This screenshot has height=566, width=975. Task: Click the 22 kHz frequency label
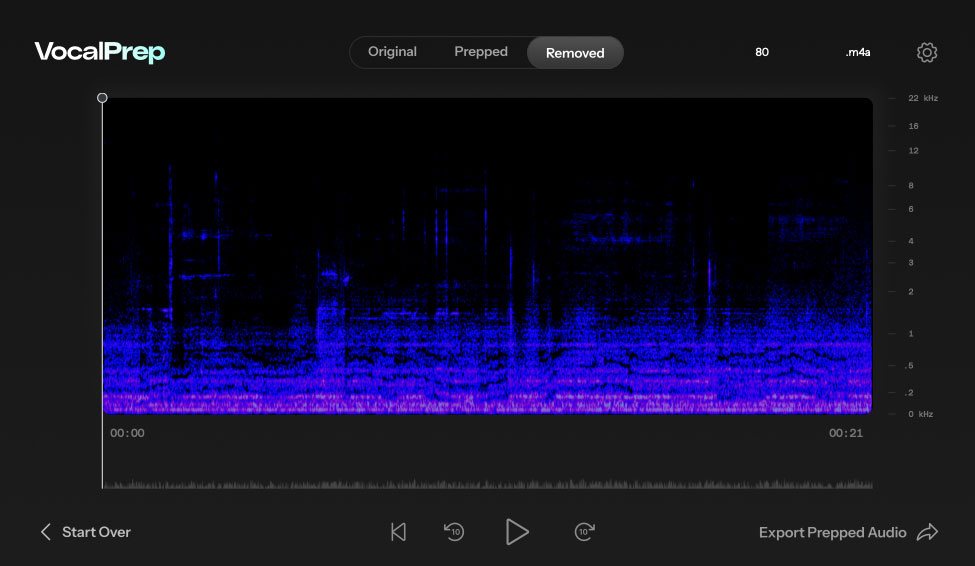click(x=923, y=98)
